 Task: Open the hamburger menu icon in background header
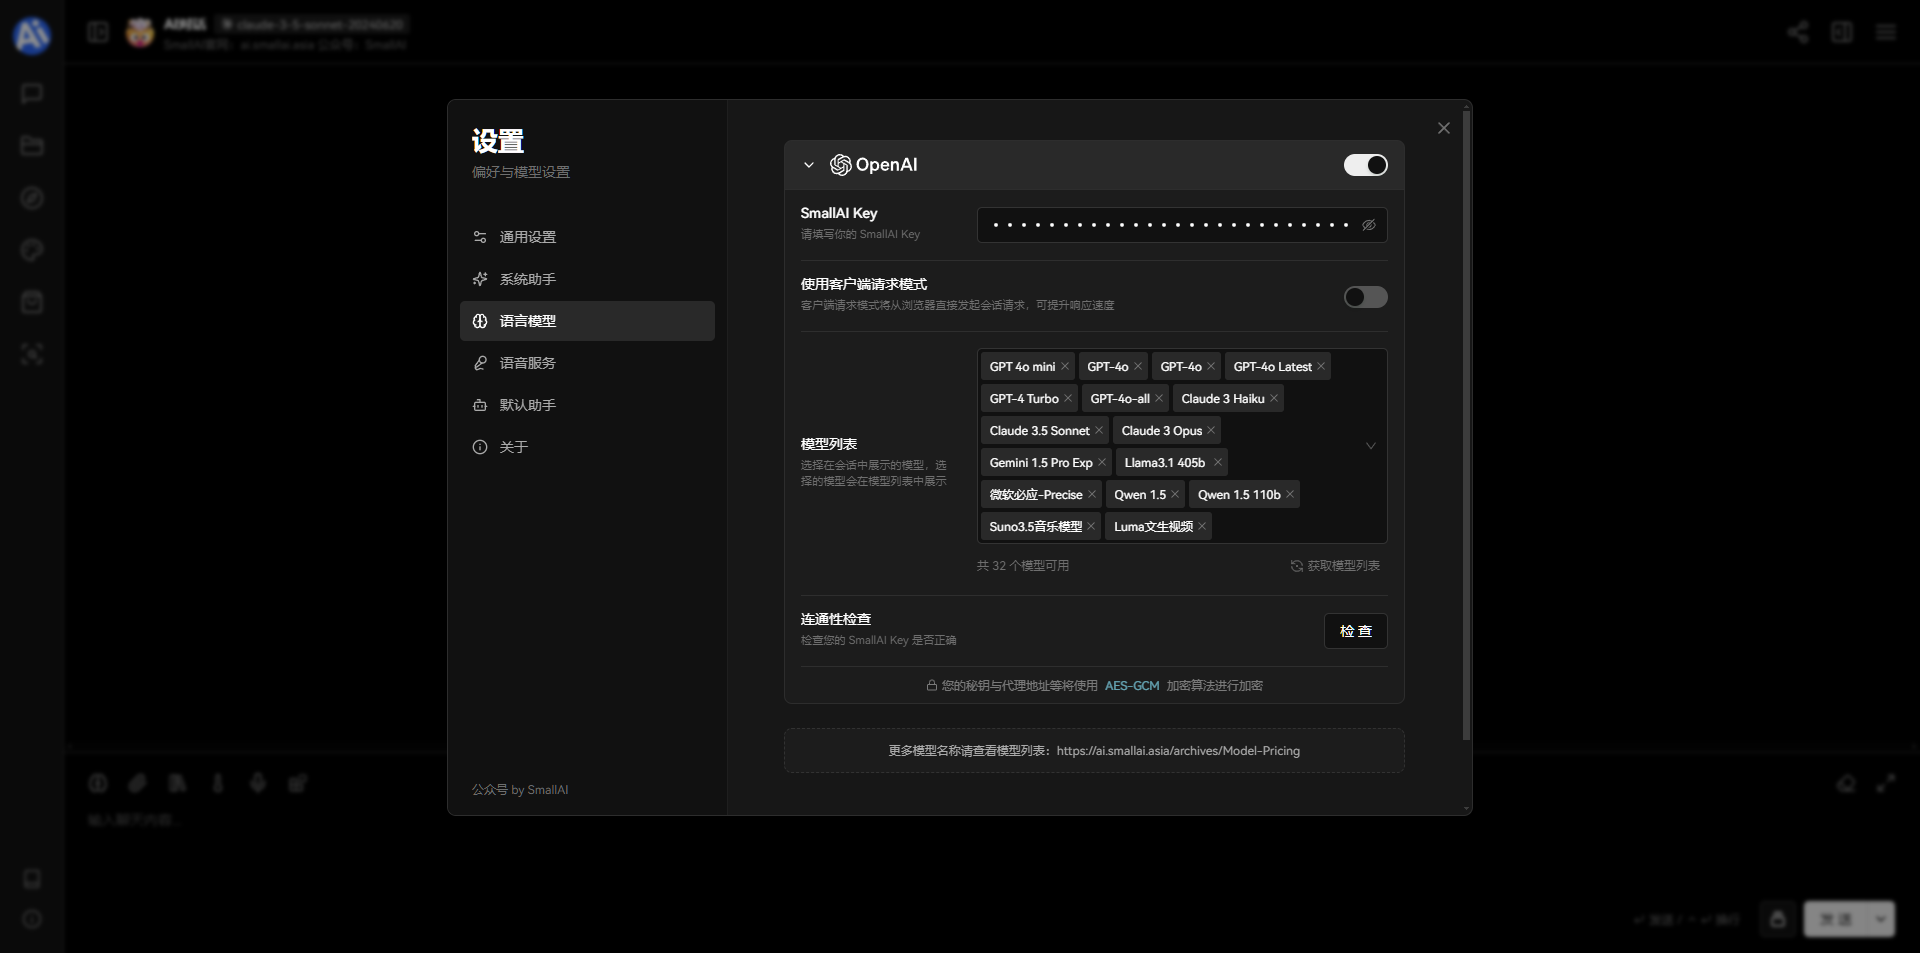coord(1886,33)
